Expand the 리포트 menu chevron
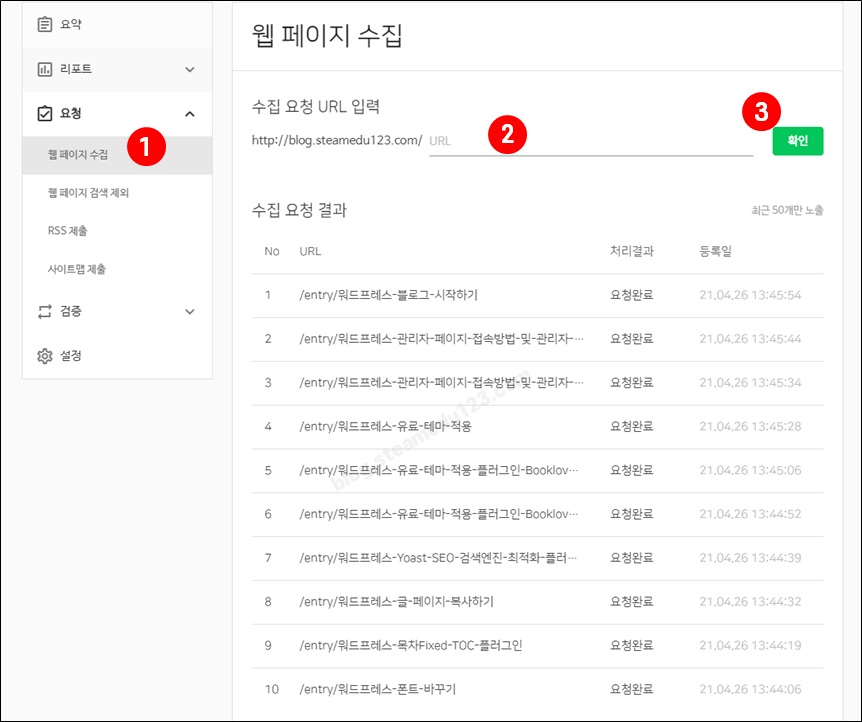Screen dimensions: 862x722 point(190,70)
